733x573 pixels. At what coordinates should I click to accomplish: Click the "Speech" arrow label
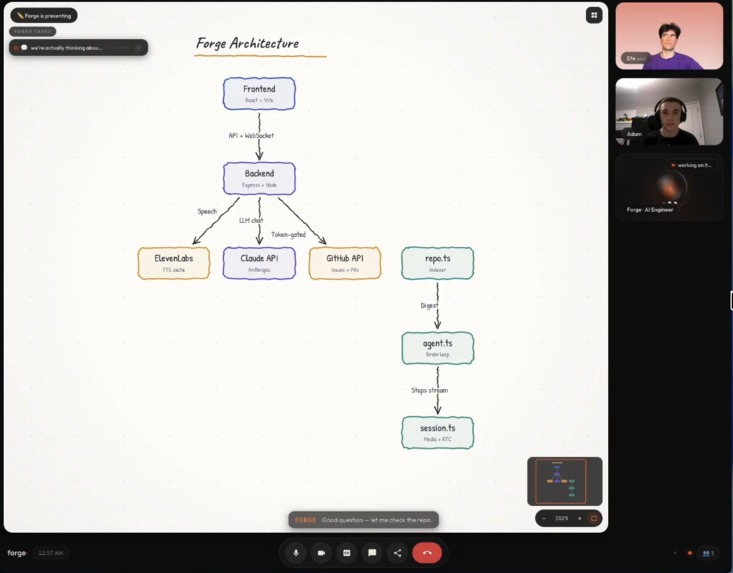tap(207, 211)
